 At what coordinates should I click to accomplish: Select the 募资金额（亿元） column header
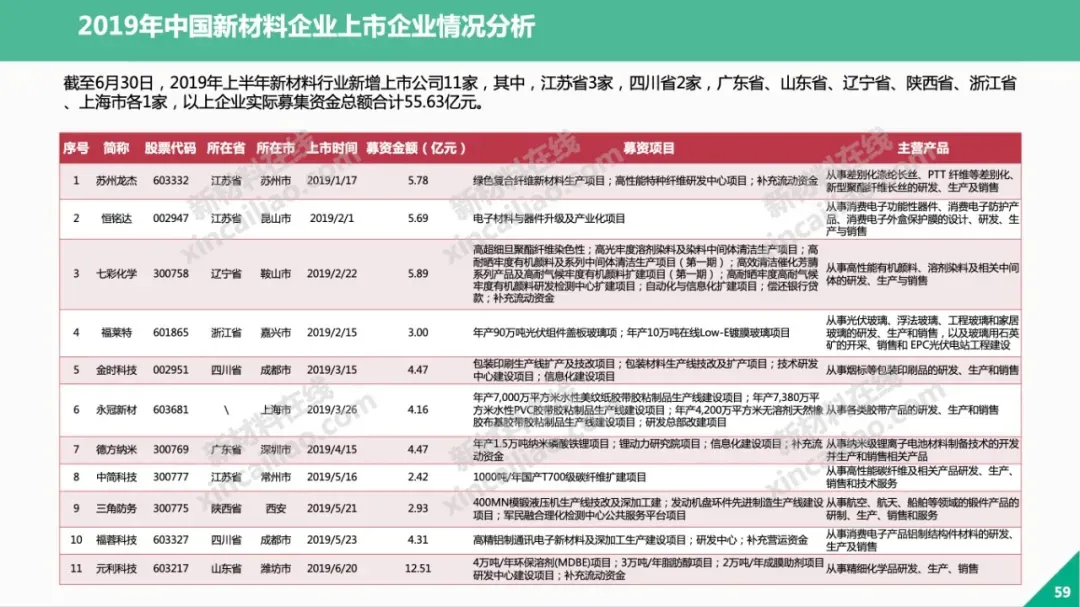(x=417, y=148)
